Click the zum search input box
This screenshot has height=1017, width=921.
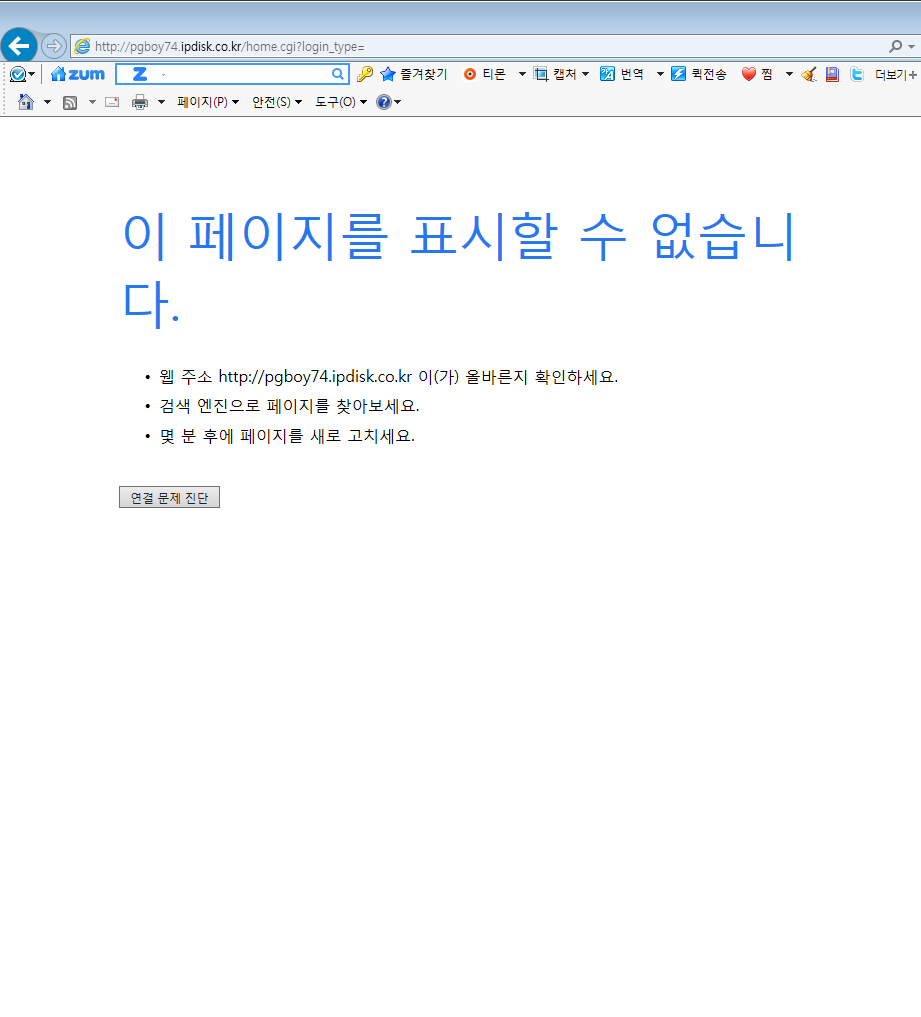pos(232,74)
